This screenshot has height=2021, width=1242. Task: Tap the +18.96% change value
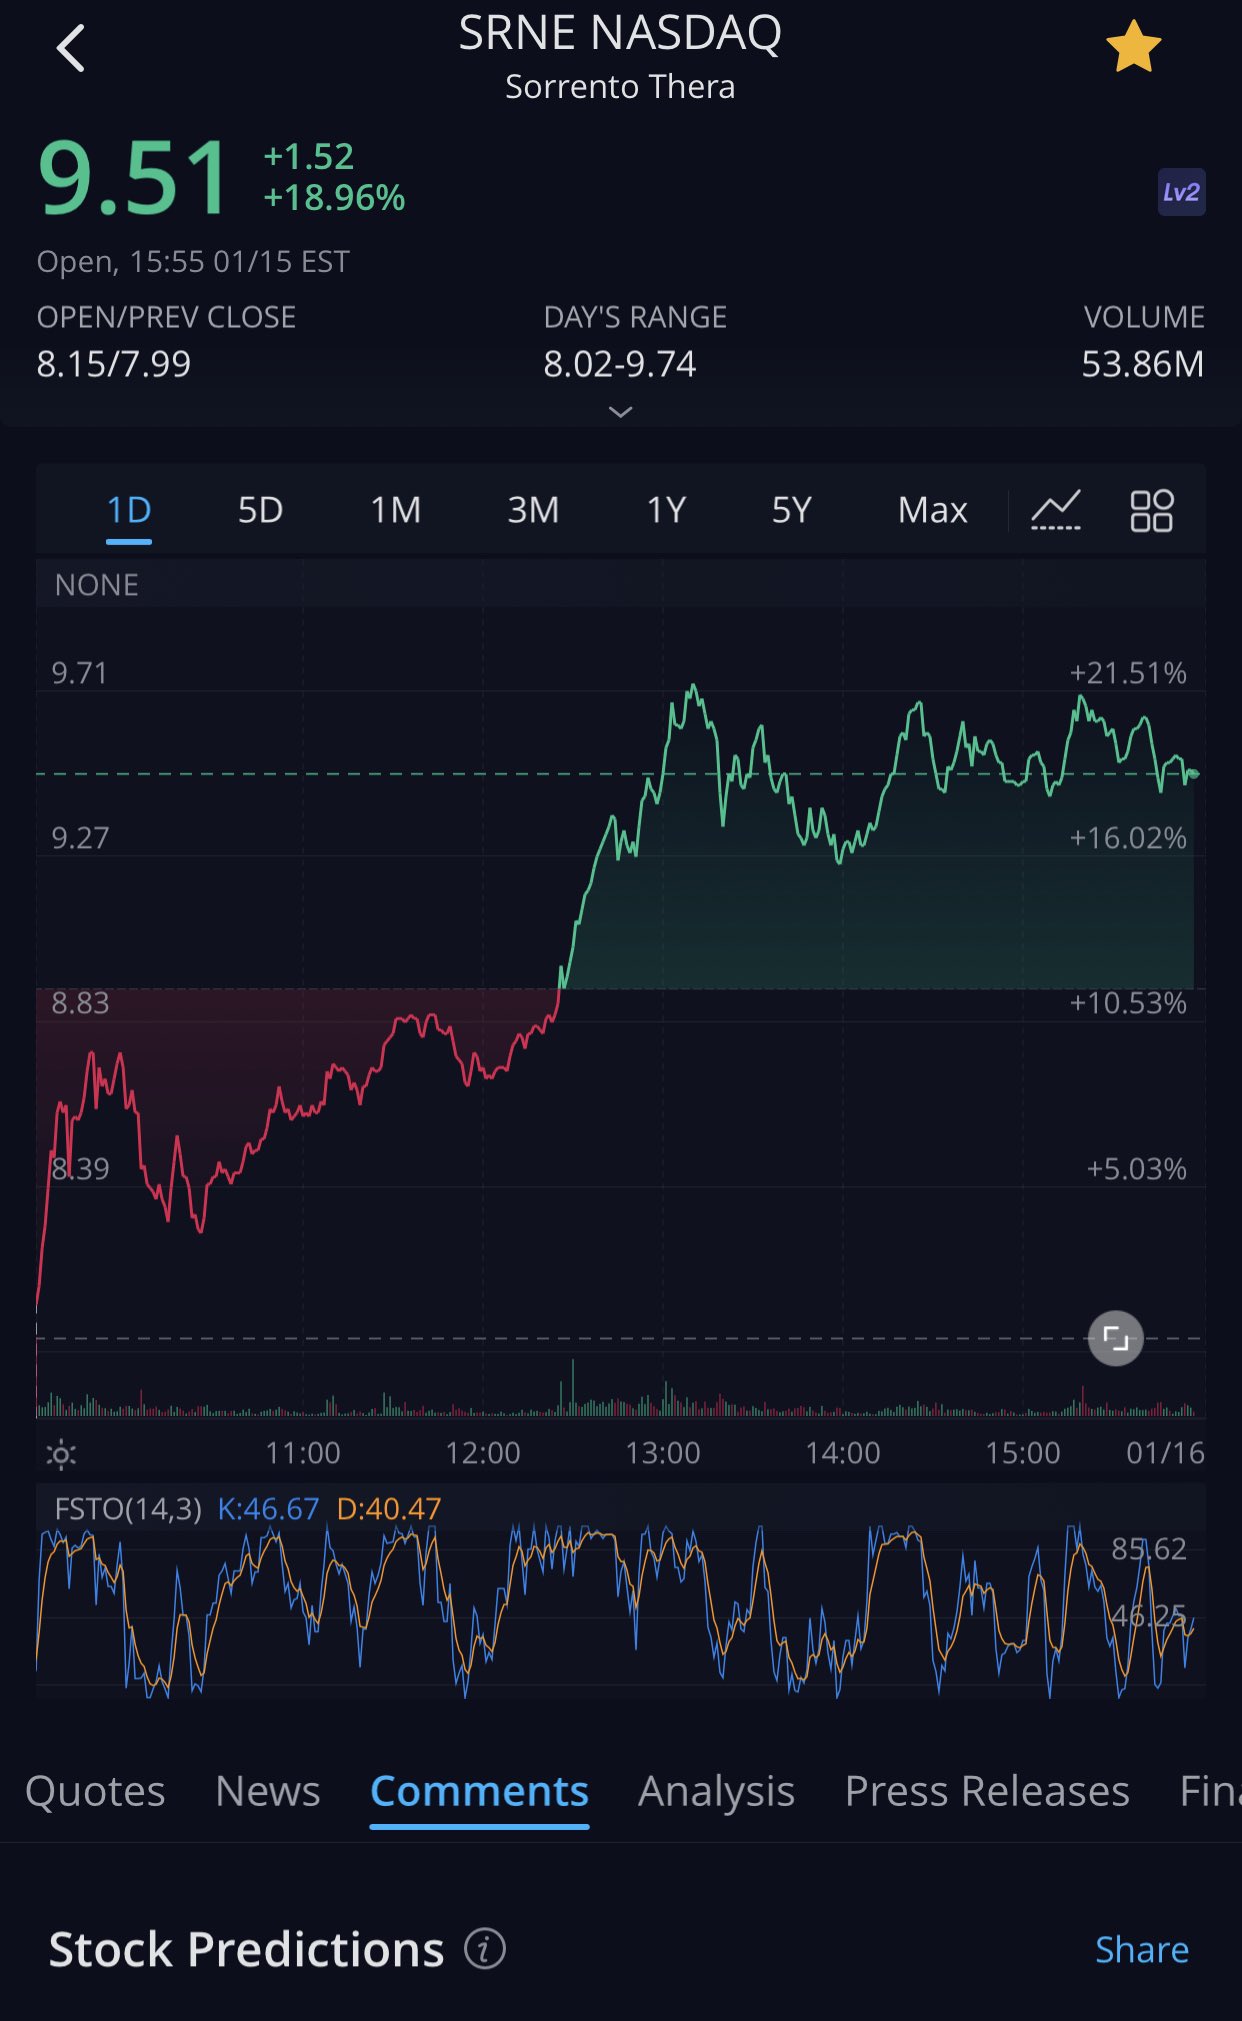click(x=334, y=198)
